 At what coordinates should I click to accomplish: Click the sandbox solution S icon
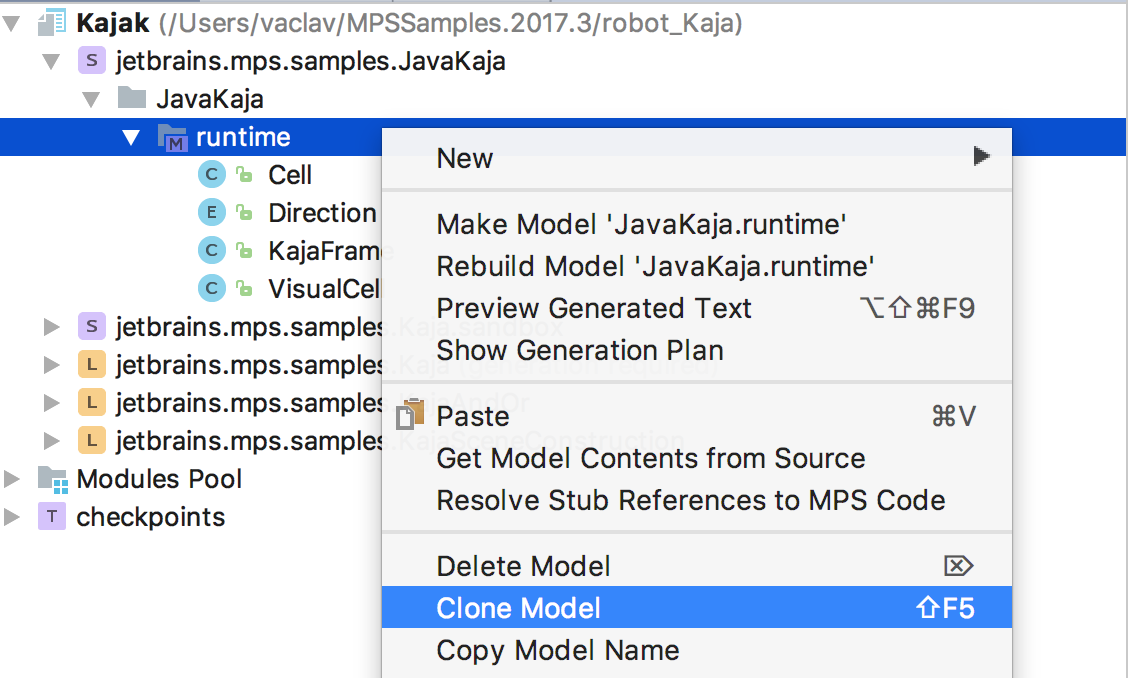[x=91, y=327]
